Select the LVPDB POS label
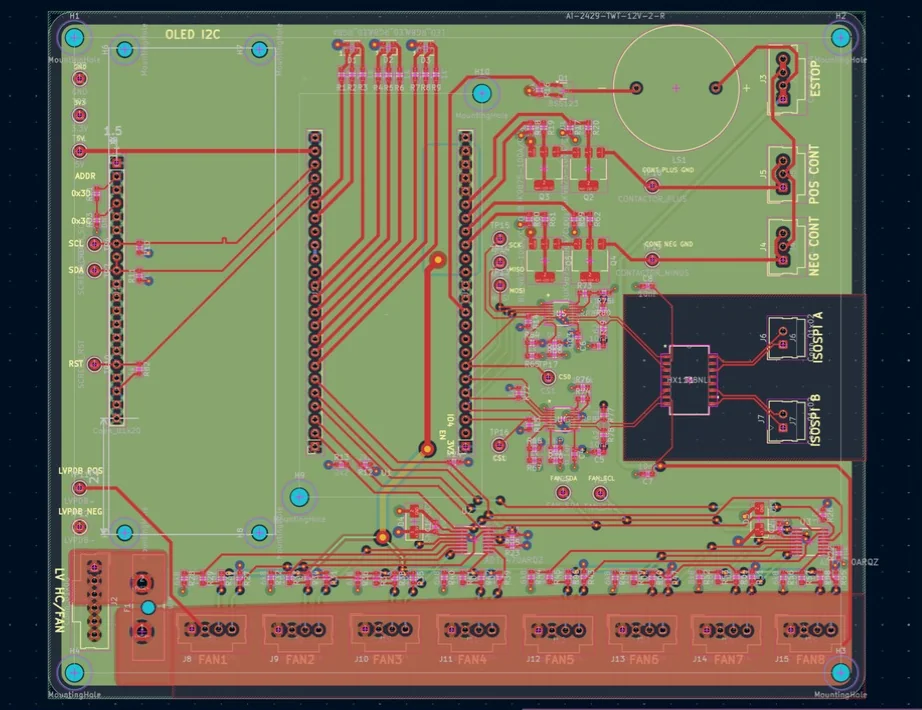Image resolution: width=922 pixels, height=710 pixels. click(x=81, y=471)
